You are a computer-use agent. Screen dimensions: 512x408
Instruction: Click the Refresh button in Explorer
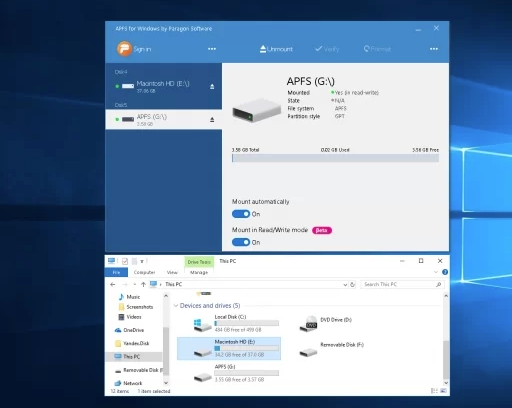[352, 285]
